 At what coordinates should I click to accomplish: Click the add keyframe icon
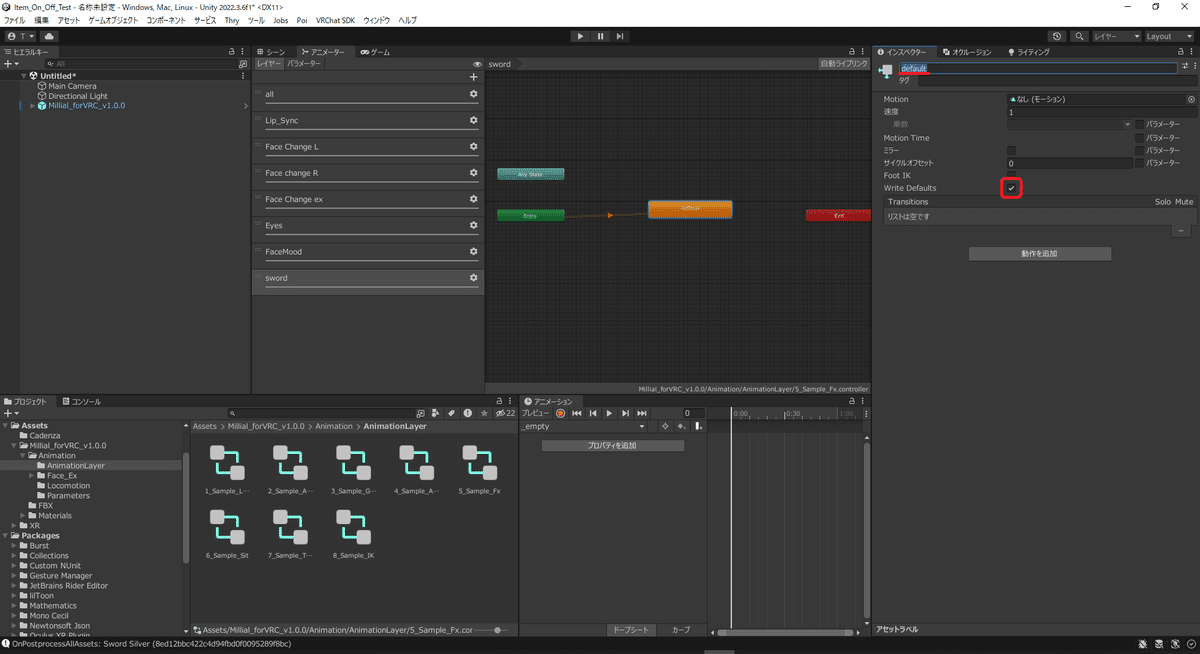point(681,426)
